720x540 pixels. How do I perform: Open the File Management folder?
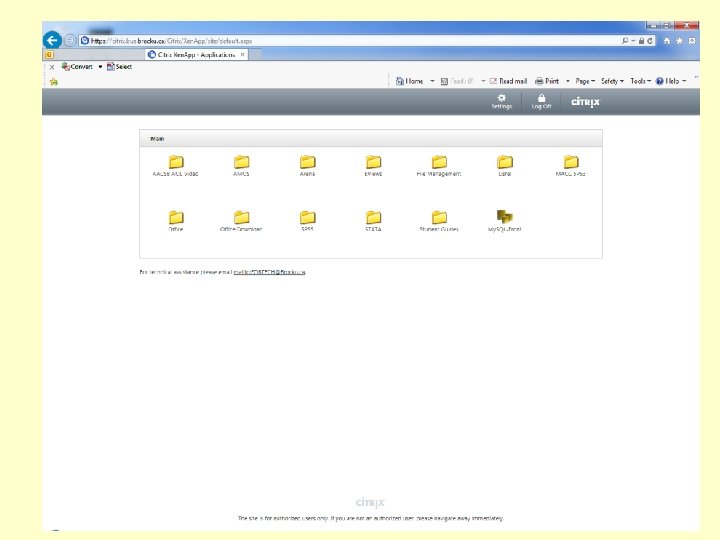[439, 166]
